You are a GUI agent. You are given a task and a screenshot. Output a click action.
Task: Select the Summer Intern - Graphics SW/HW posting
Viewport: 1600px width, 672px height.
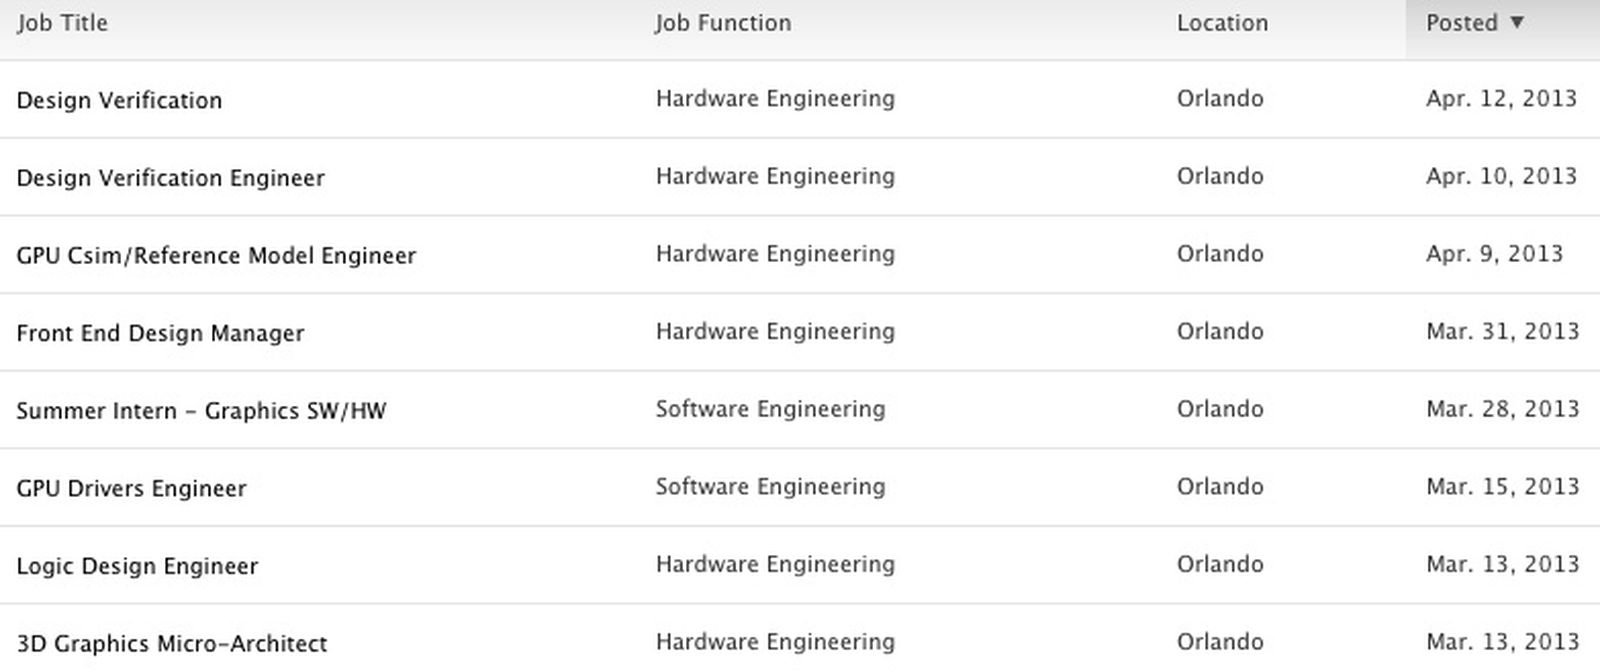pyautogui.click(x=202, y=410)
